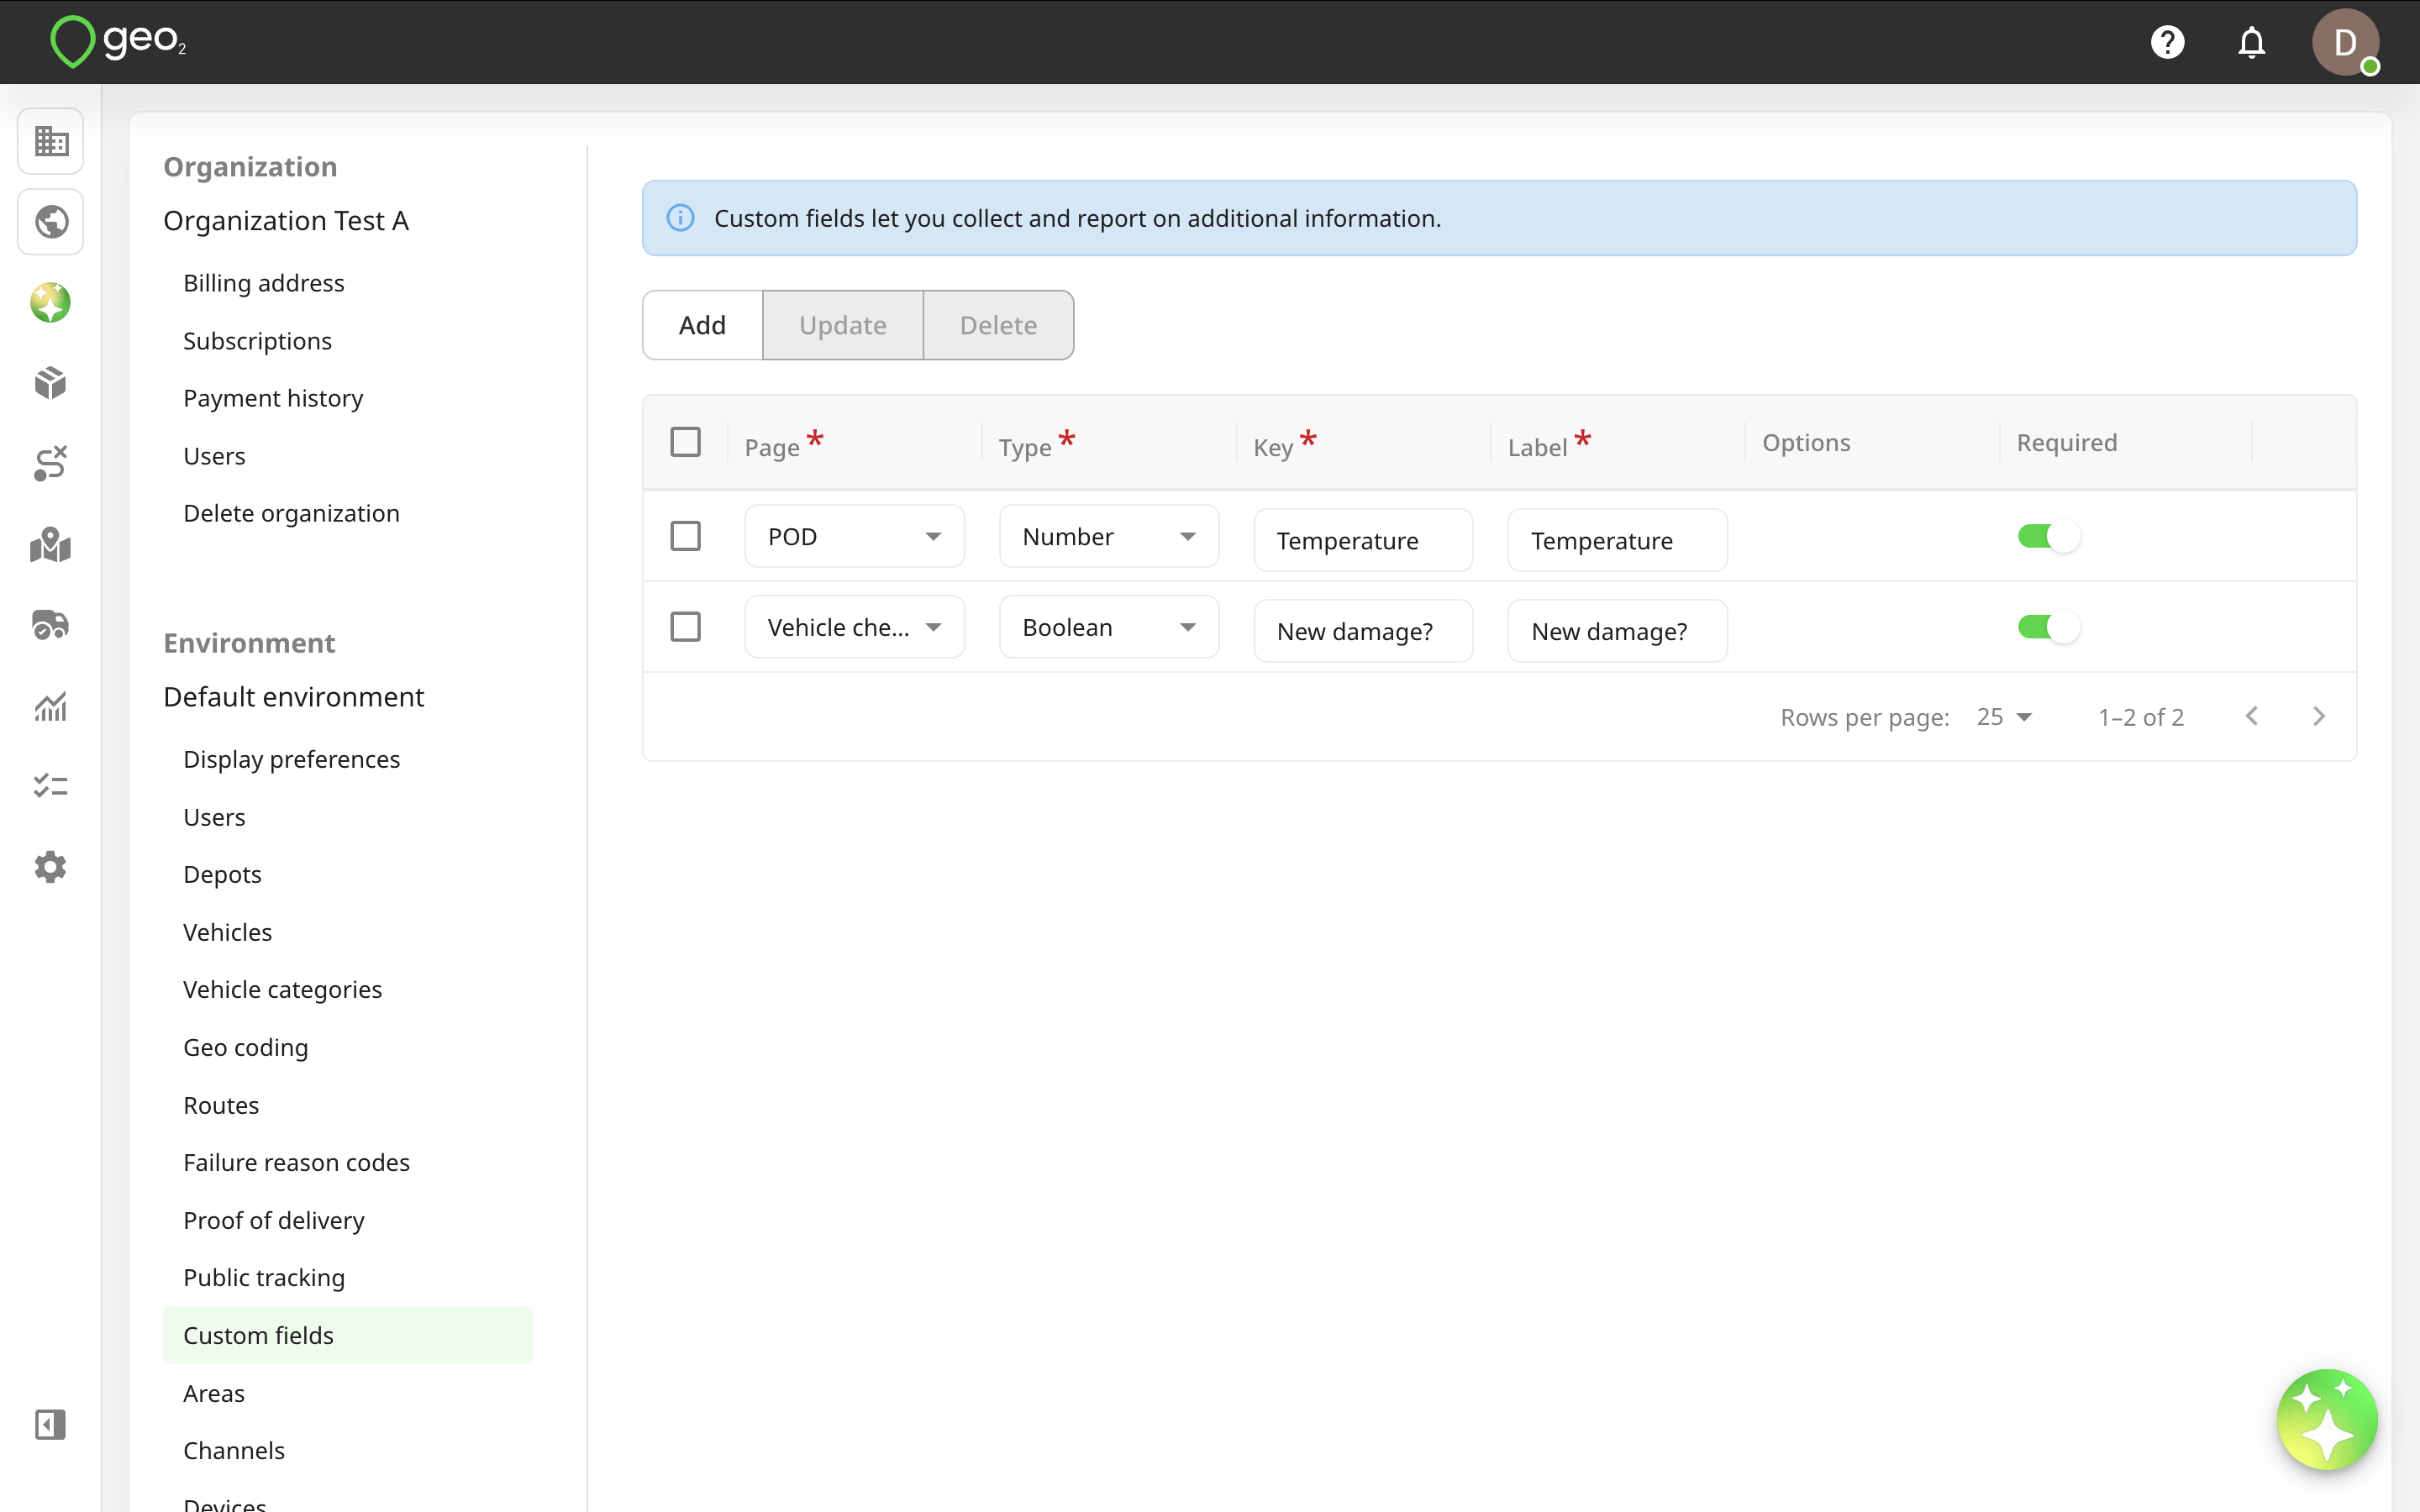Open the map marker sidebar icon
The height and width of the screenshot is (1512, 2420).
51,545
